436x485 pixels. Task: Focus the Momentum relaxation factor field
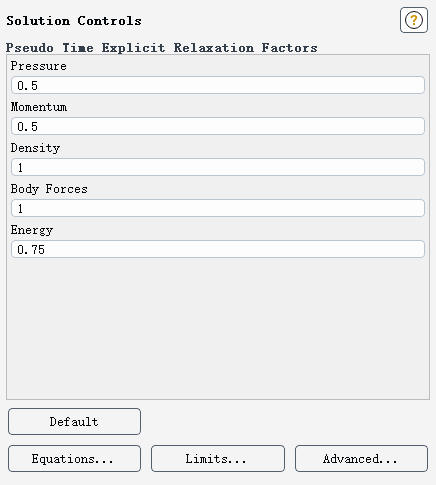tap(218, 126)
